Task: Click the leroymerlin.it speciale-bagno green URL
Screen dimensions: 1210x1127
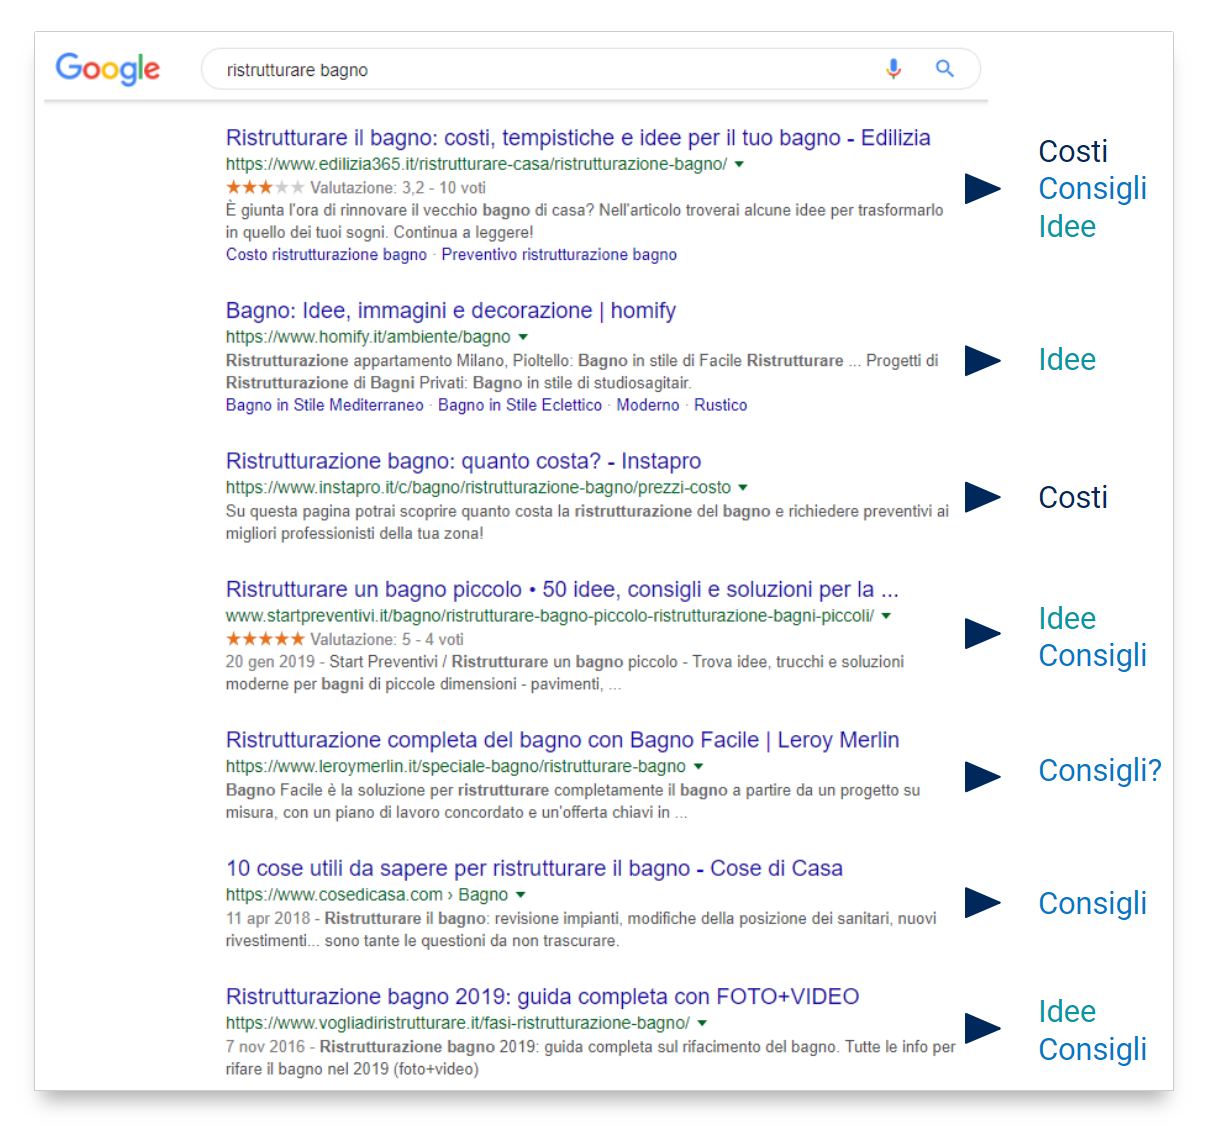Action: [x=456, y=767]
